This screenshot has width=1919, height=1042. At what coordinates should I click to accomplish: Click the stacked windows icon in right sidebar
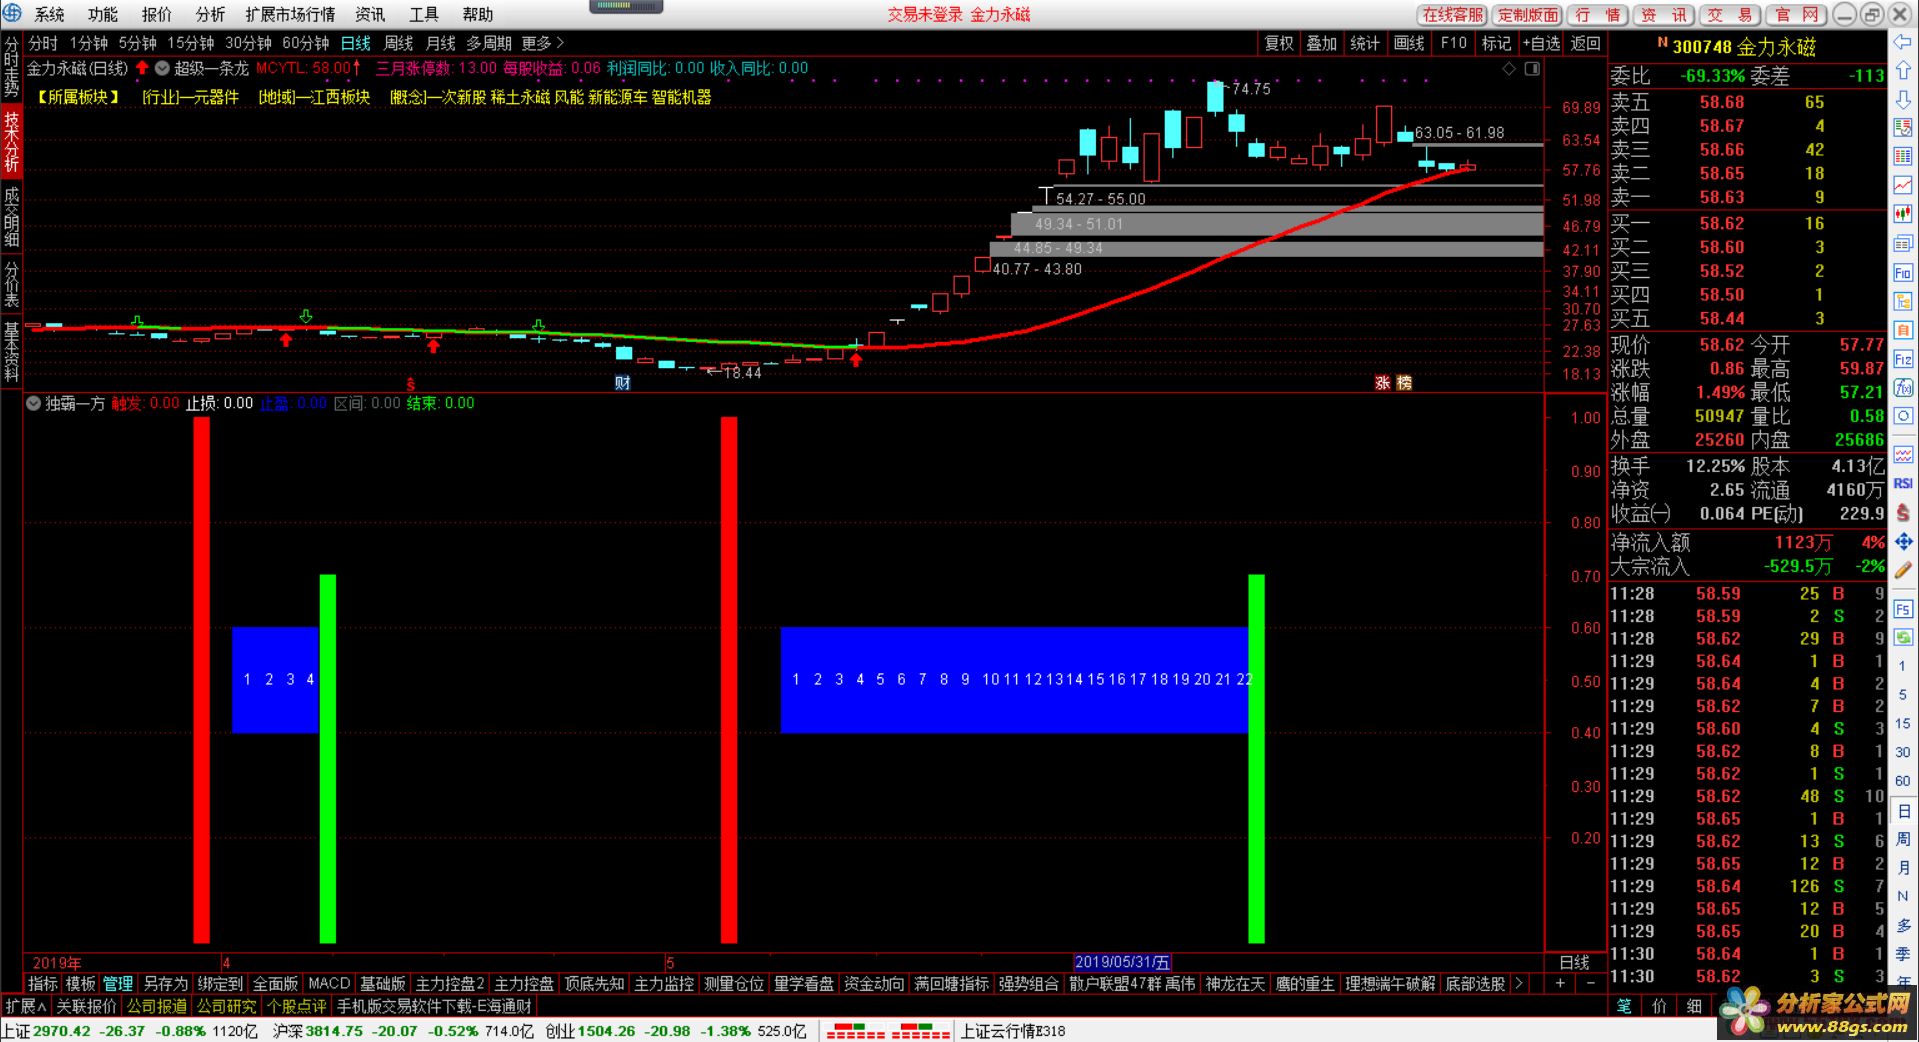(1902, 244)
